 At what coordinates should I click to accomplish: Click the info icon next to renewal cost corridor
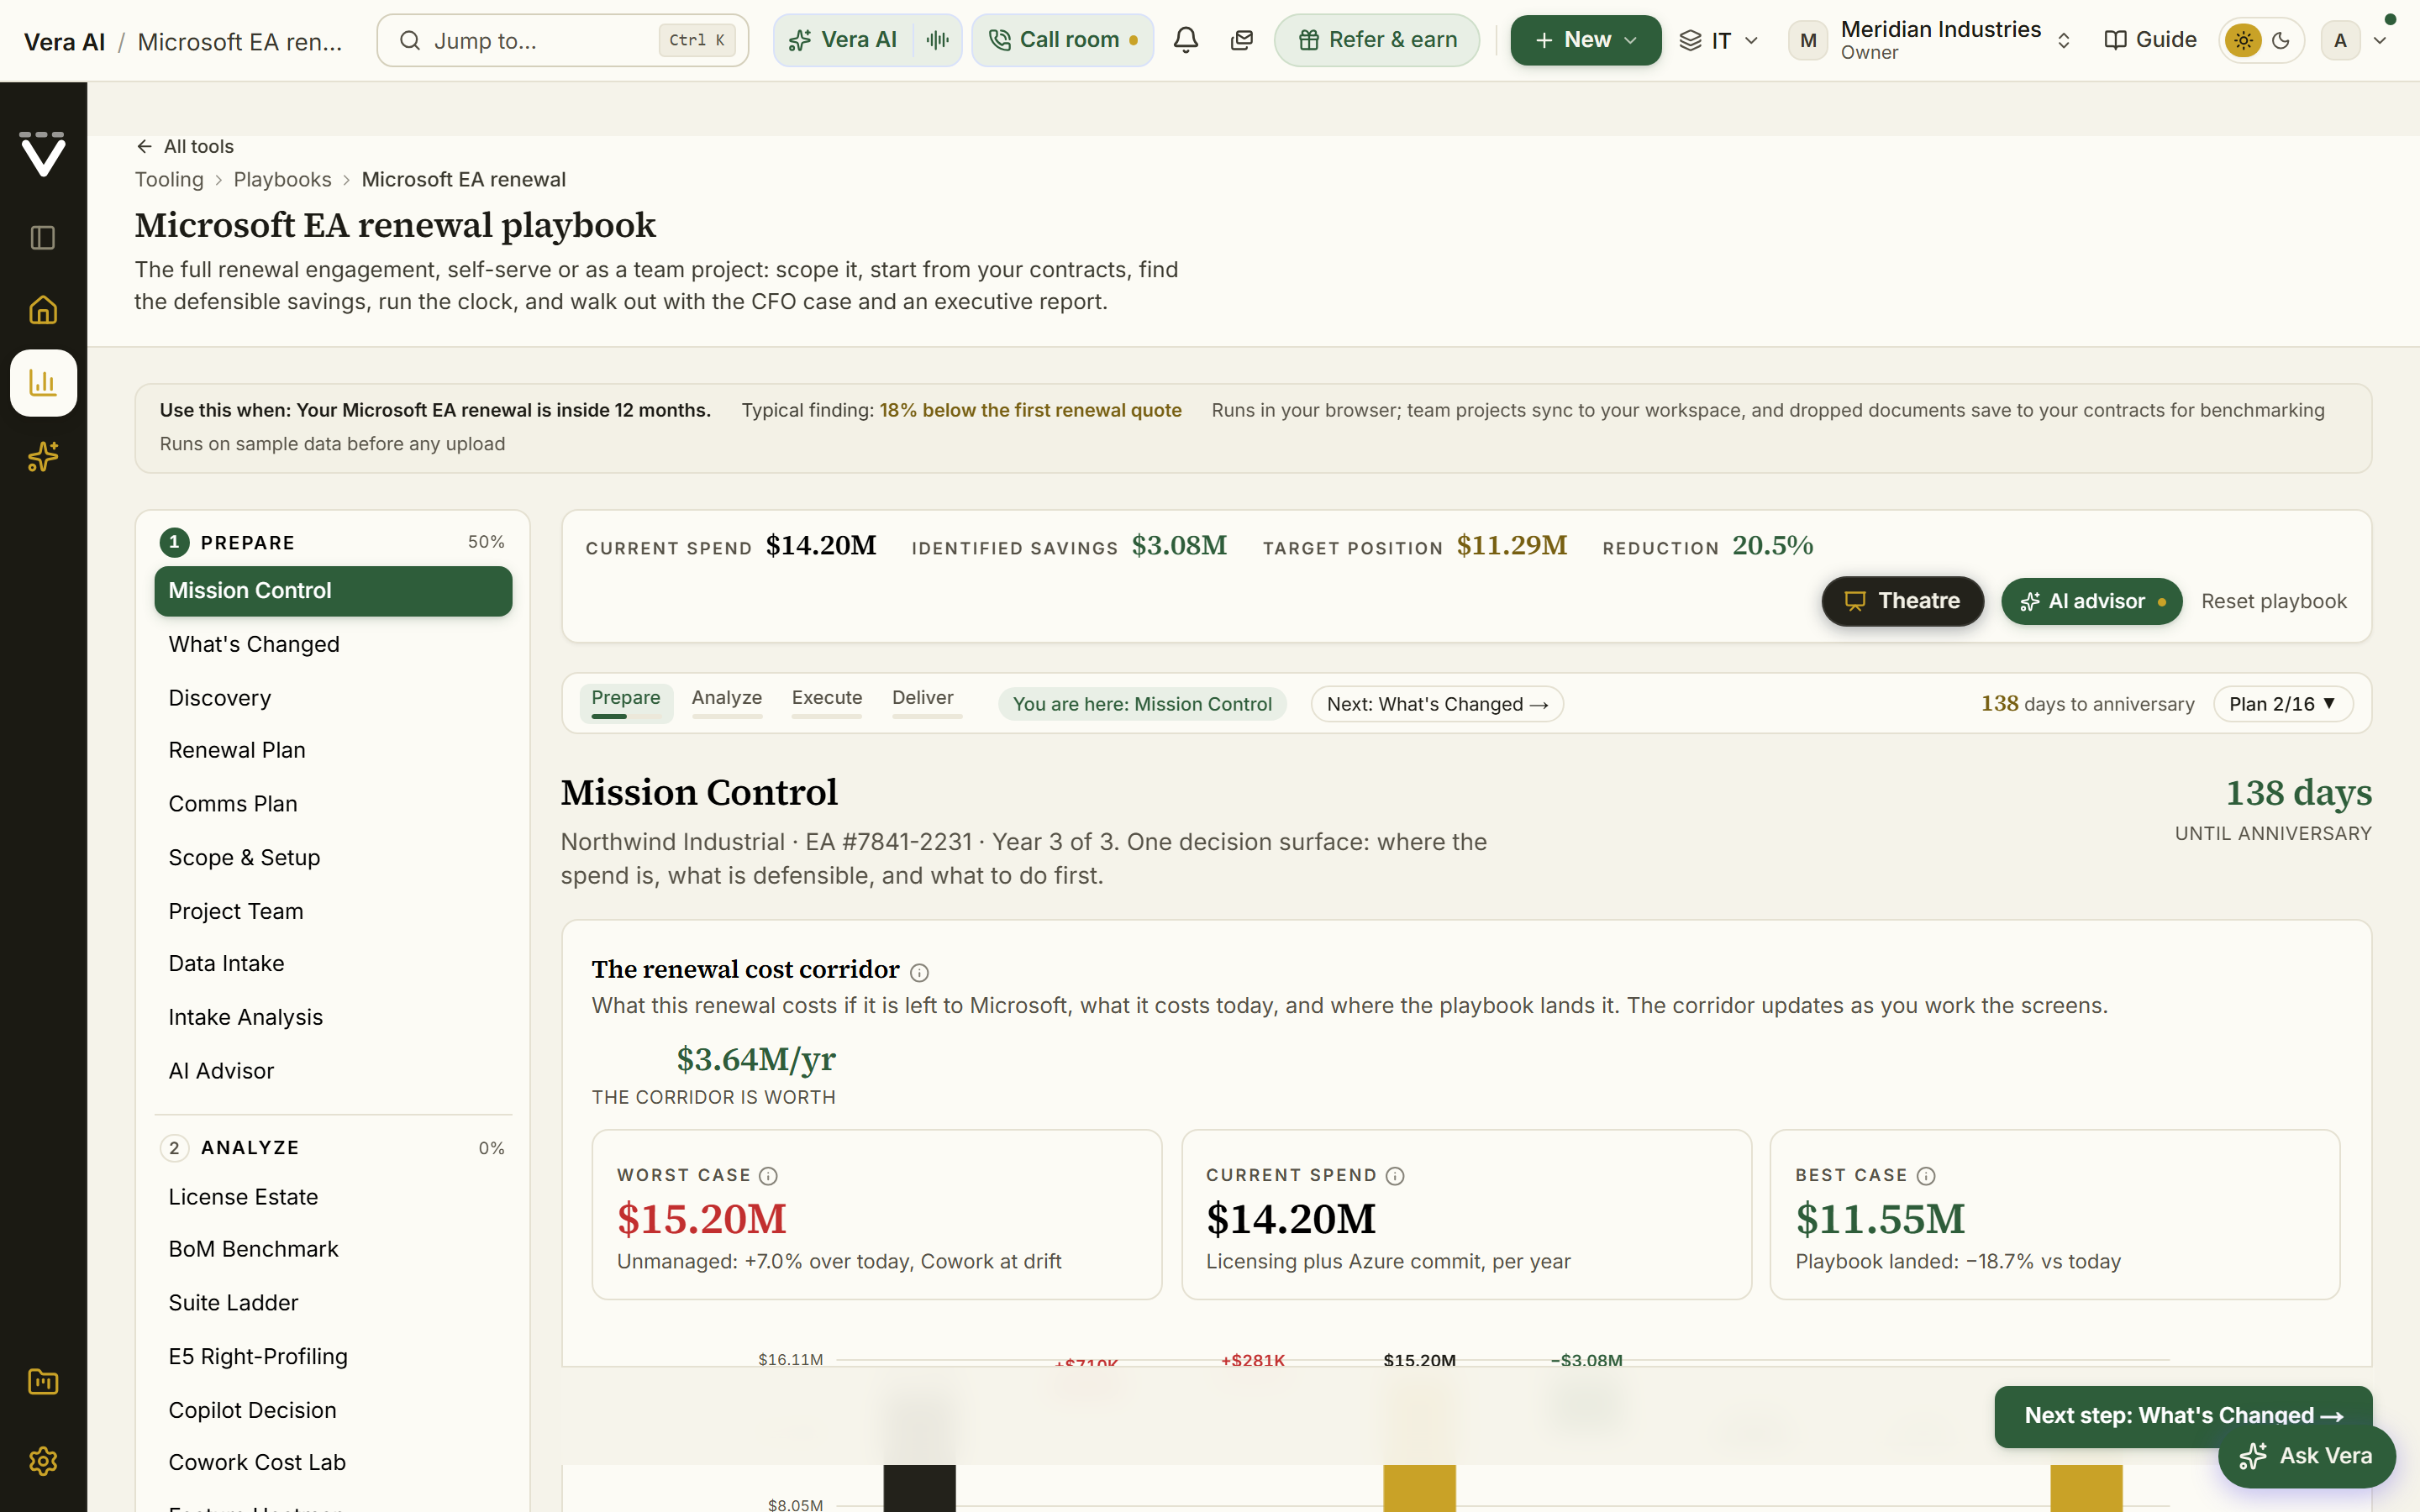coord(919,972)
